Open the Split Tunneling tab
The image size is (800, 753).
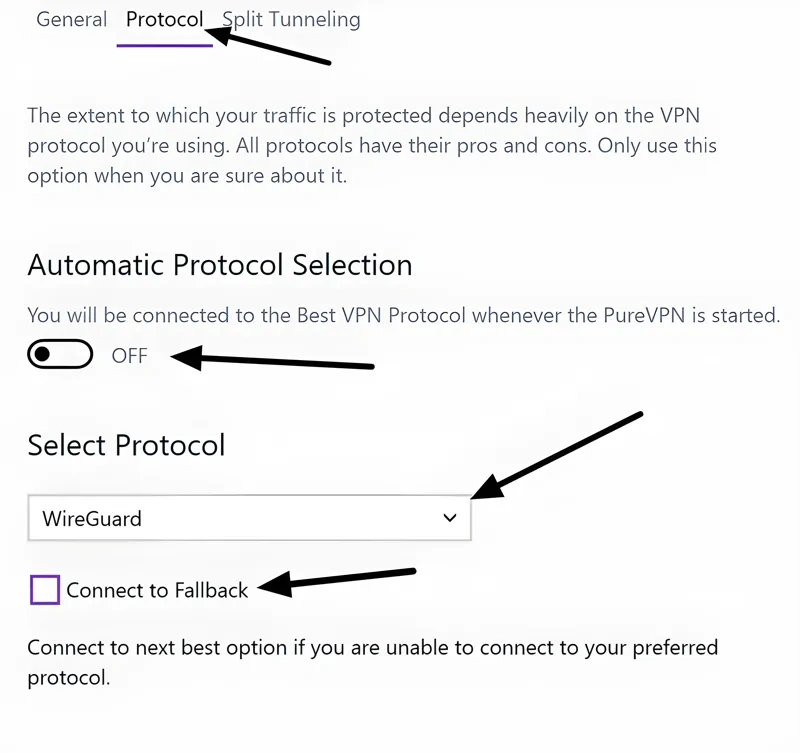[291, 19]
